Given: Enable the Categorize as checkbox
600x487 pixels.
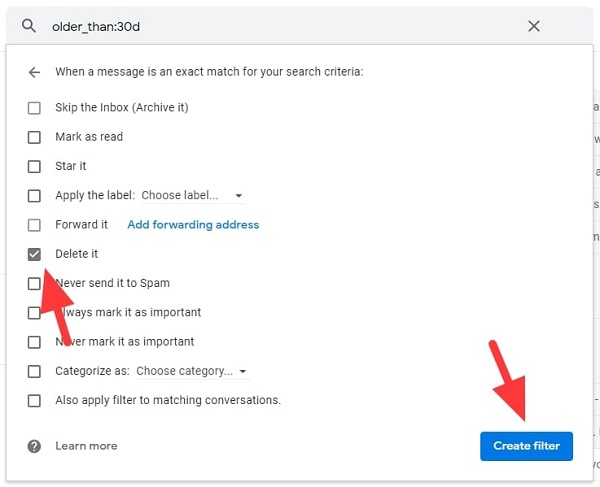Looking at the screenshot, I should click(x=35, y=371).
